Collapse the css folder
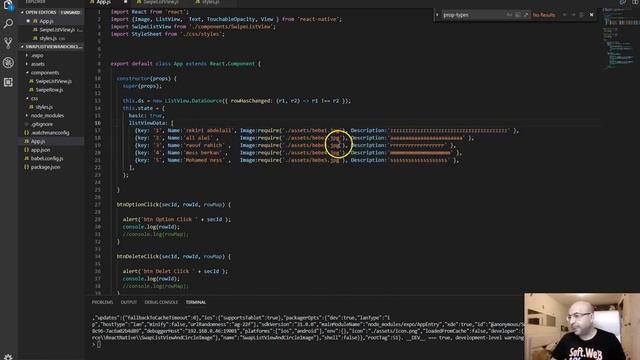Screen dimensions: 640x360 [34, 98]
